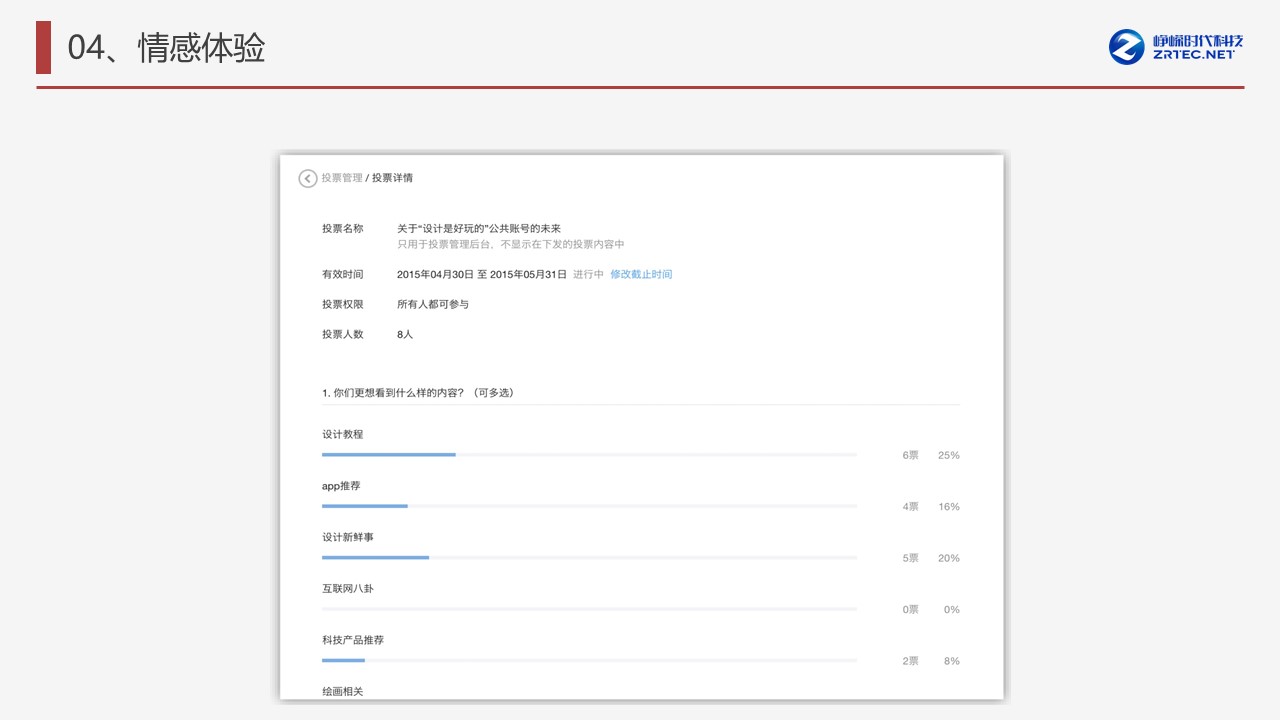Click the empty 互联网八卦 progress bar

589,609
